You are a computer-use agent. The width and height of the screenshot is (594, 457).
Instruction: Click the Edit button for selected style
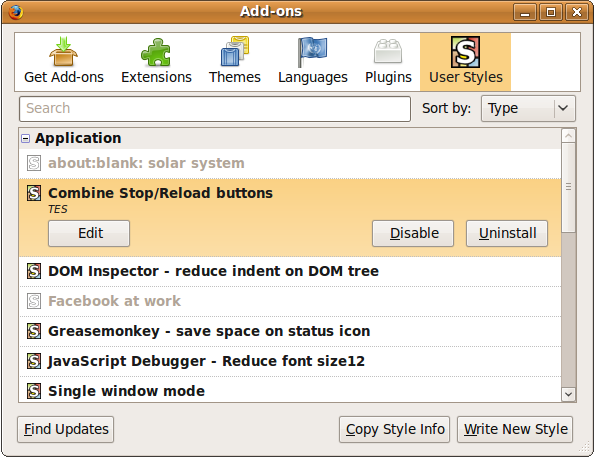point(89,233)
